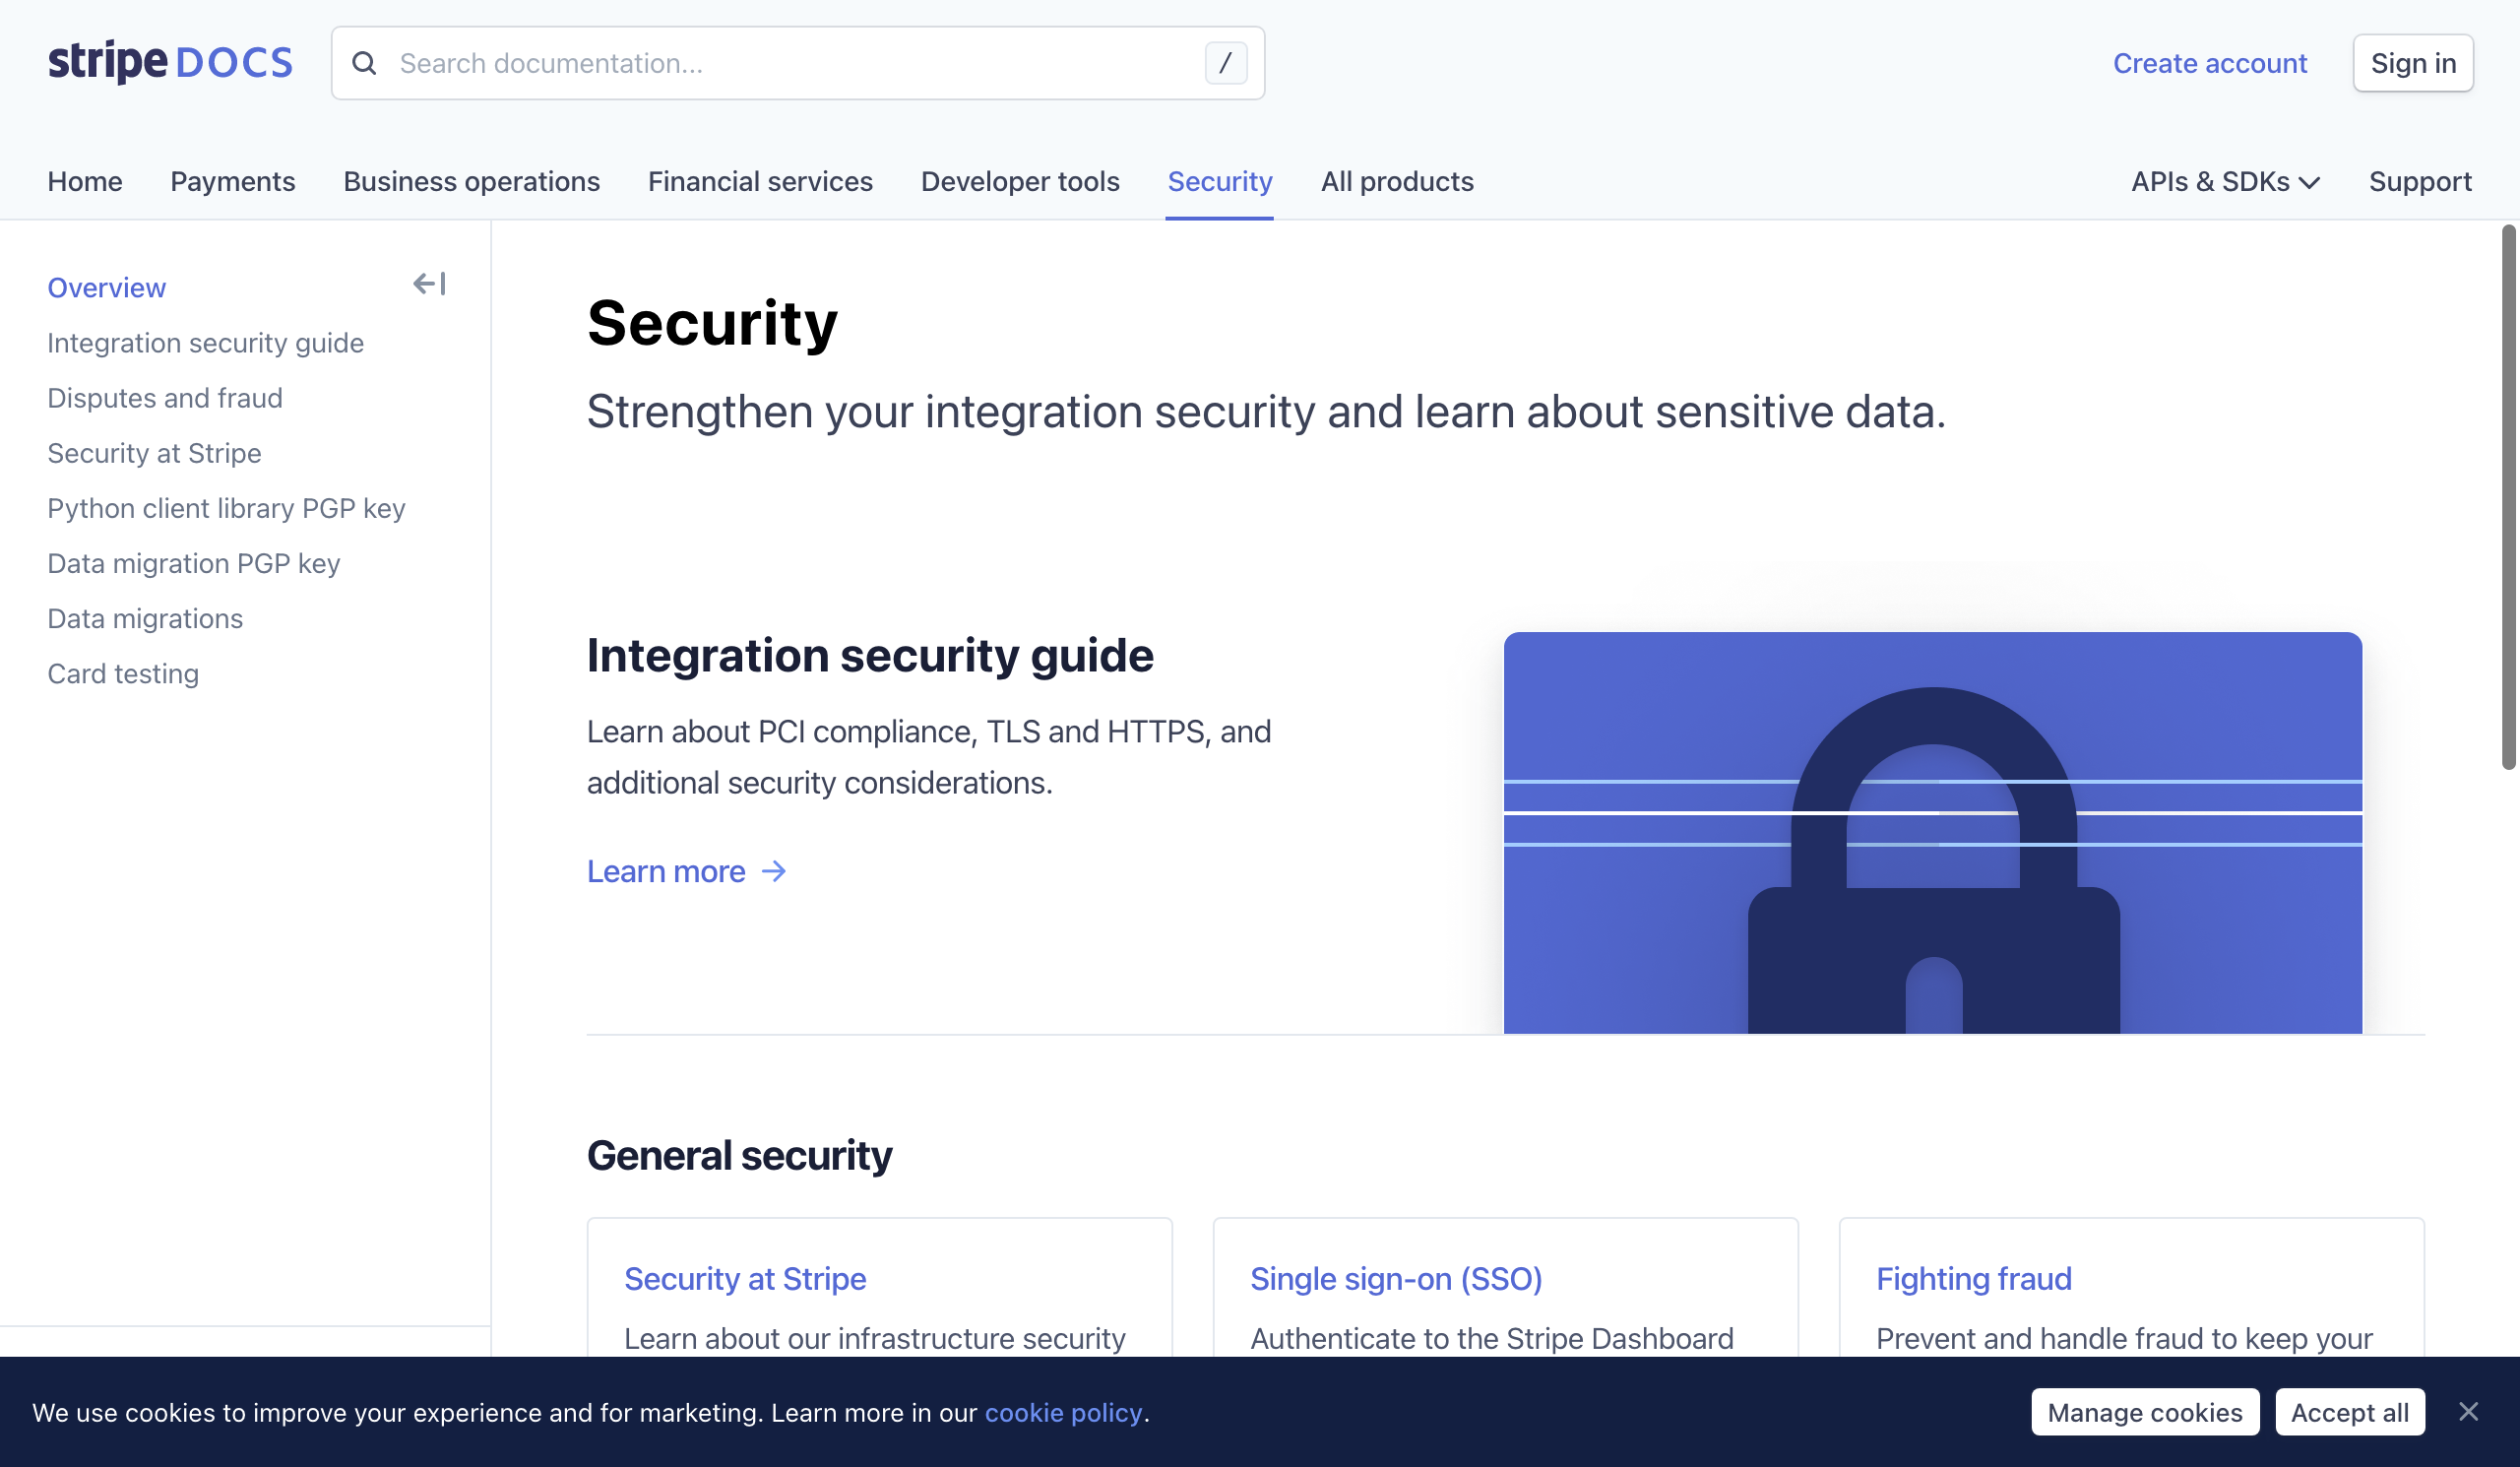Expand the APIs & SDKs dropdown
The height and width of the screenshot is (1467, 2520).
tap(2225, 181)
